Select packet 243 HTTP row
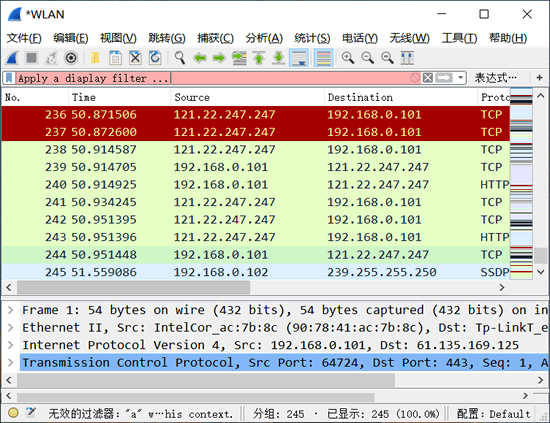Viewport: 550px width, 423px height. coord(256,237)
